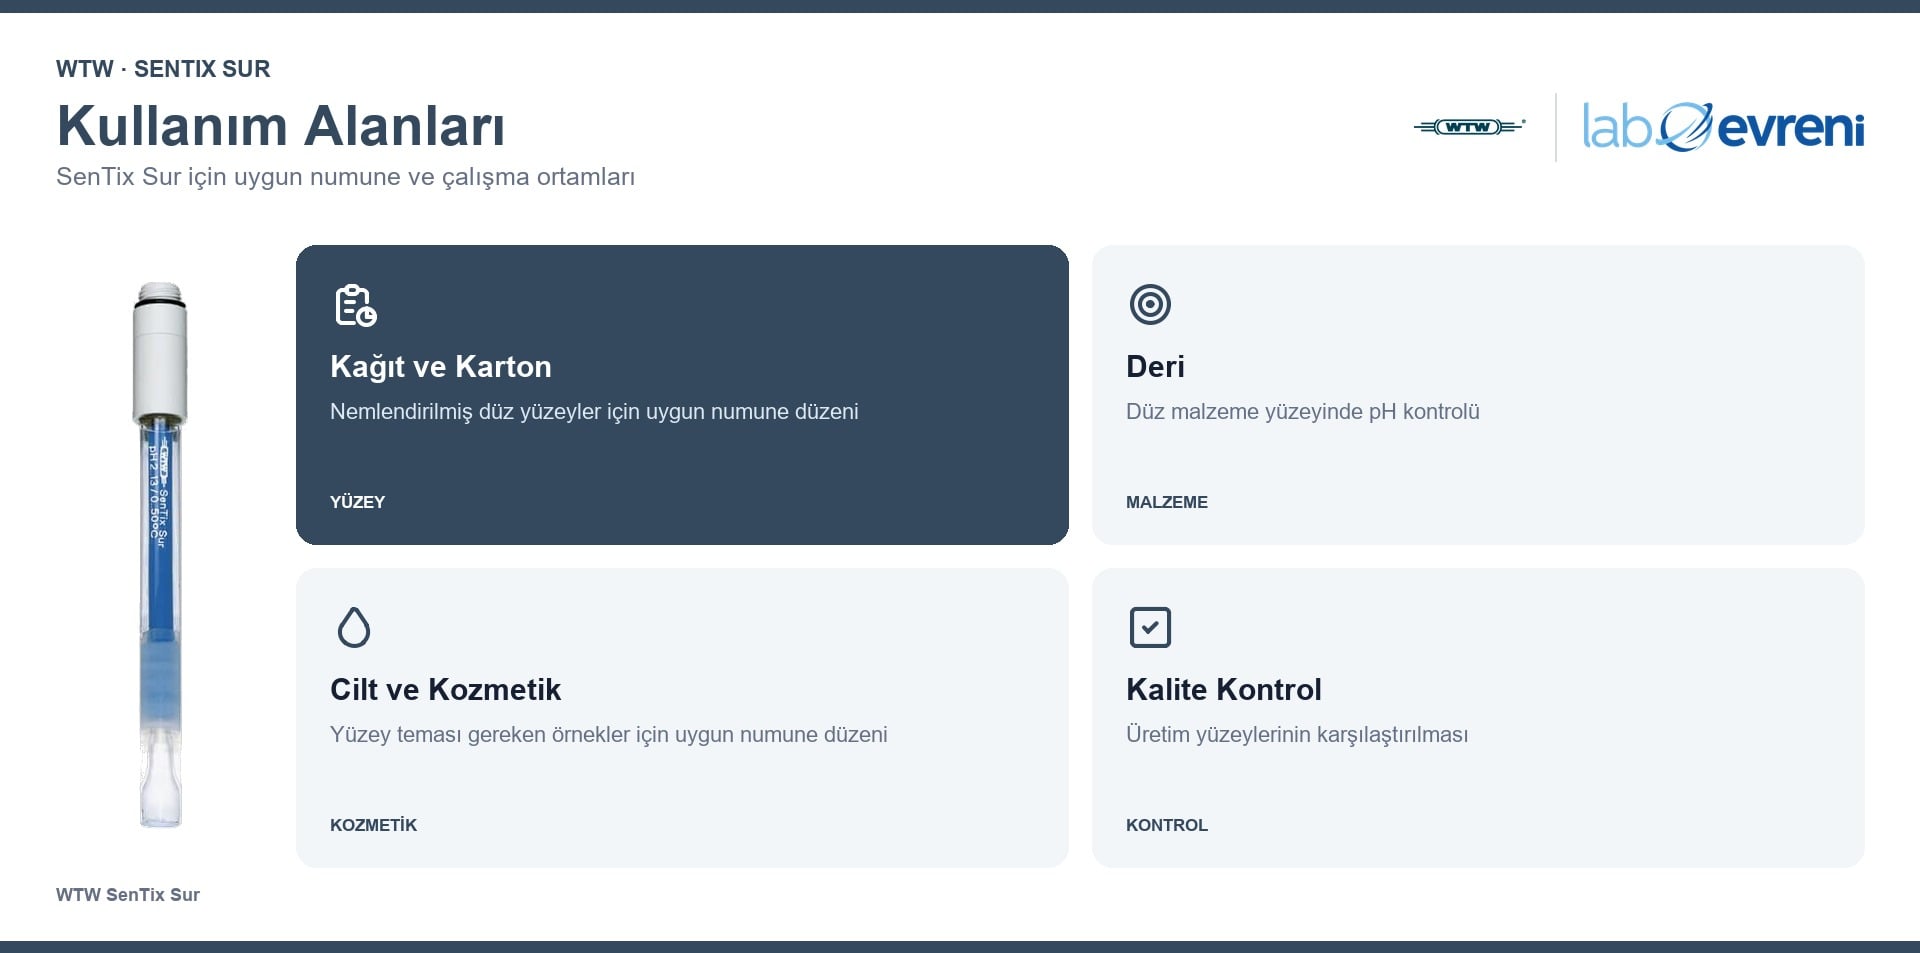1920x953 pixels.
Task: Click the target icon in the Deri card
Action: click(1150, 304)
